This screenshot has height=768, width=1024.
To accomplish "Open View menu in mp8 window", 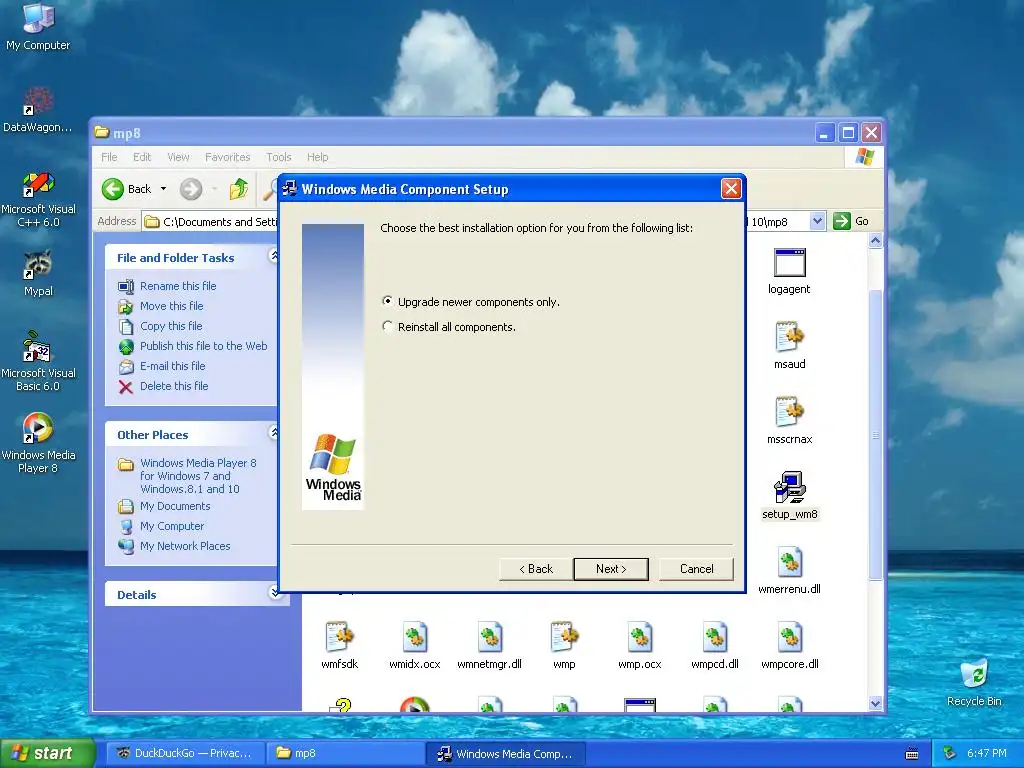I will [x=178, y=157].
